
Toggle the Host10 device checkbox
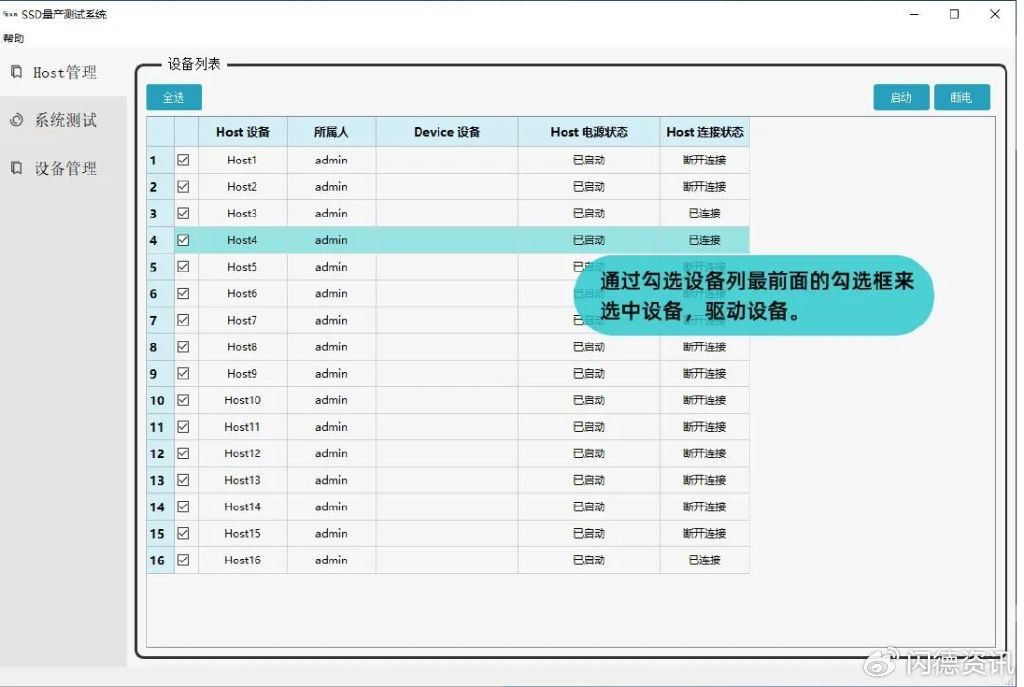tap(184, 400)
